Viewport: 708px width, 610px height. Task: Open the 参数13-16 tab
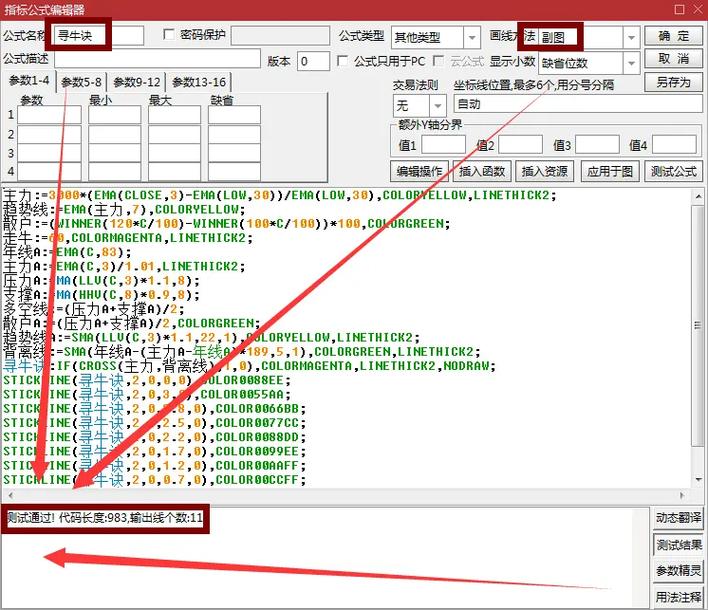pyautogui.click(x=198, y=82)
